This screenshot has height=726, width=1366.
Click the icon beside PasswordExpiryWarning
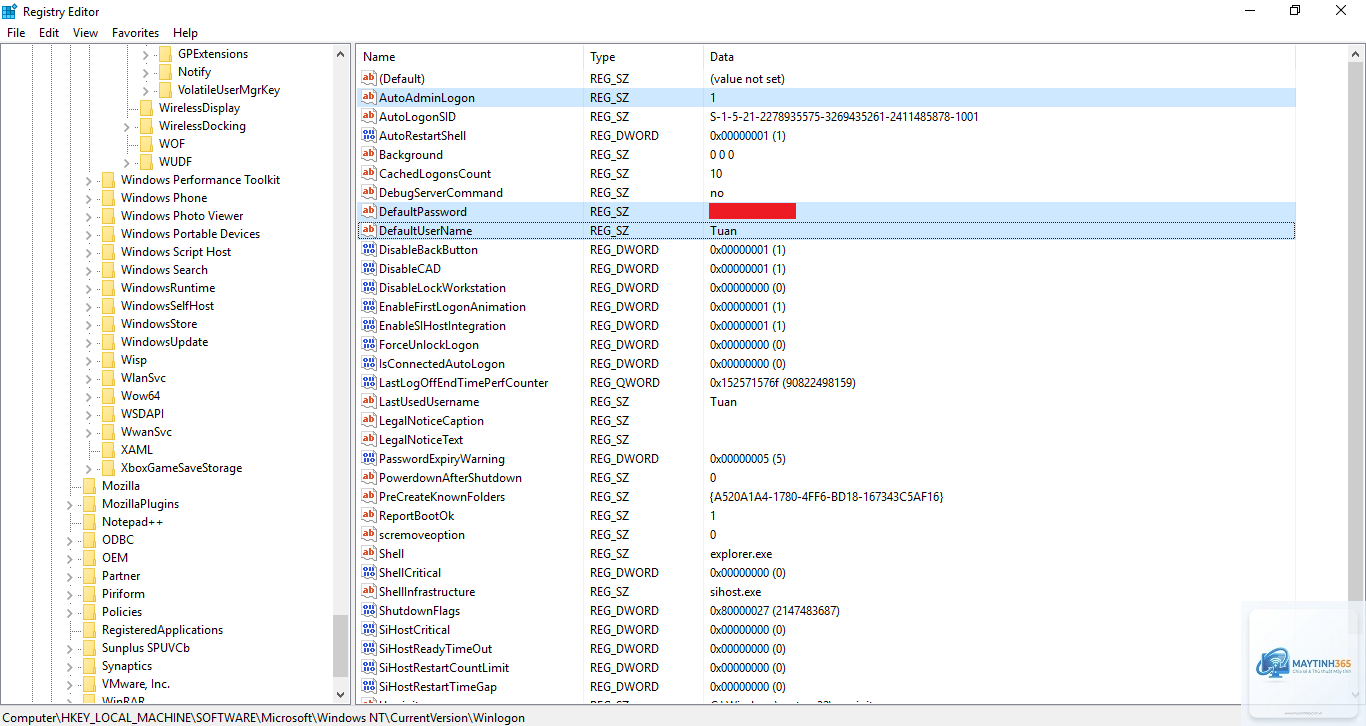pos(368,458)
